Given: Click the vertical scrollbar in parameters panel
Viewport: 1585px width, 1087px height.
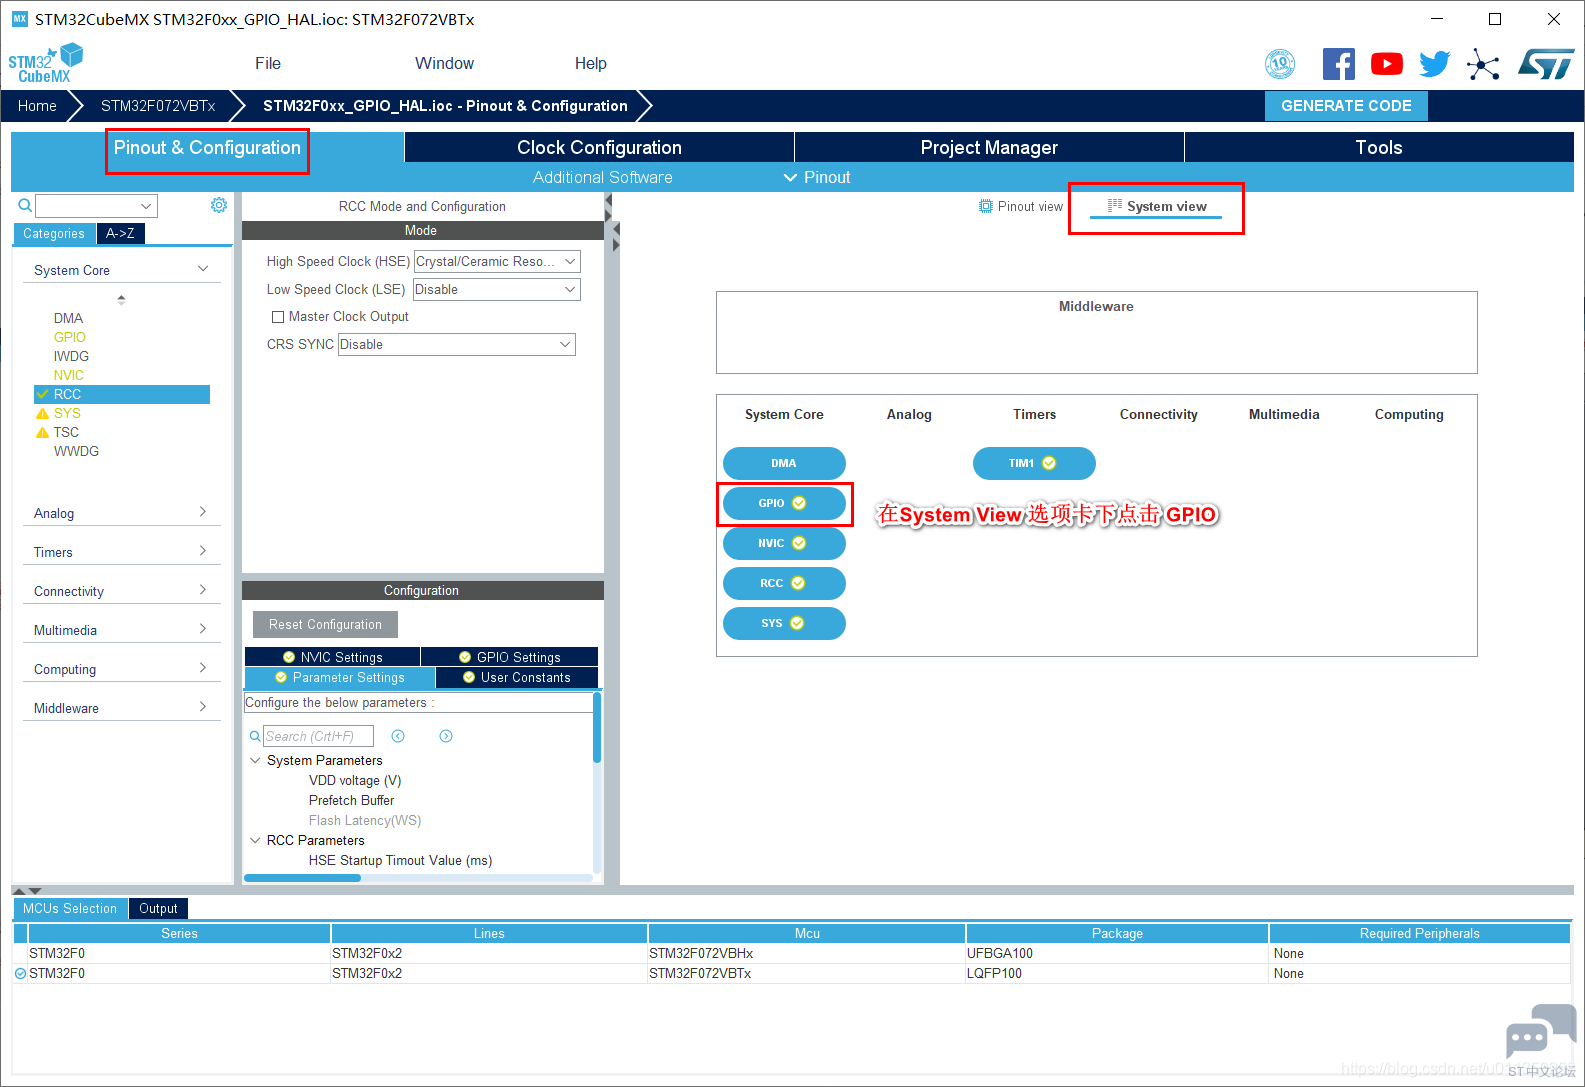Looking at the screenshot, I should pos(597,728).
